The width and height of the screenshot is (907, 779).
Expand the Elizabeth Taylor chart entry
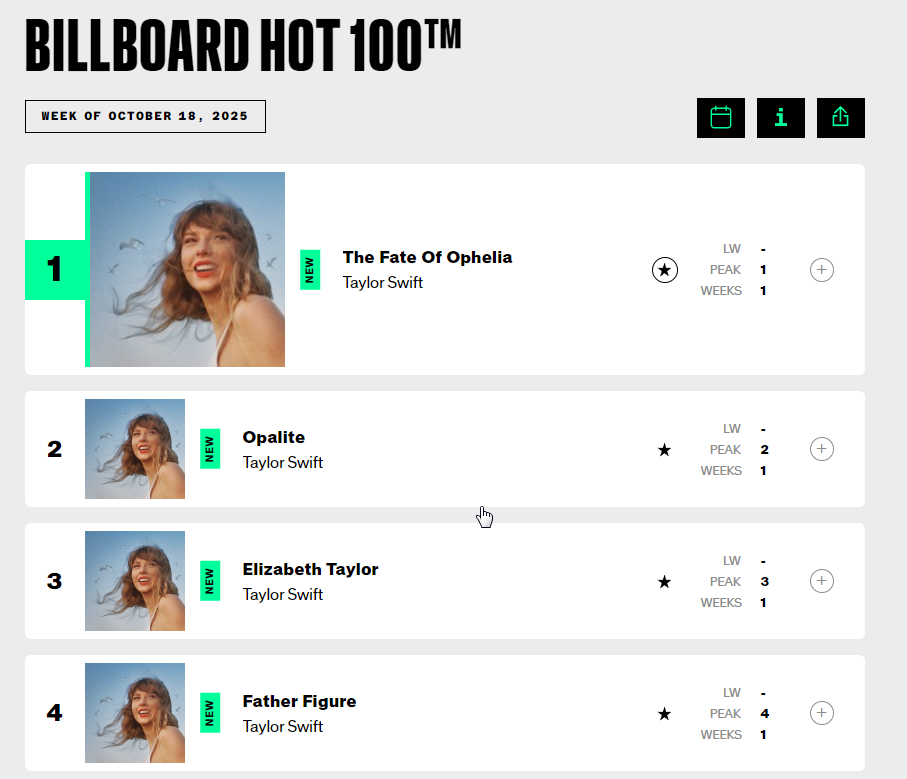[x=821, y=581]
